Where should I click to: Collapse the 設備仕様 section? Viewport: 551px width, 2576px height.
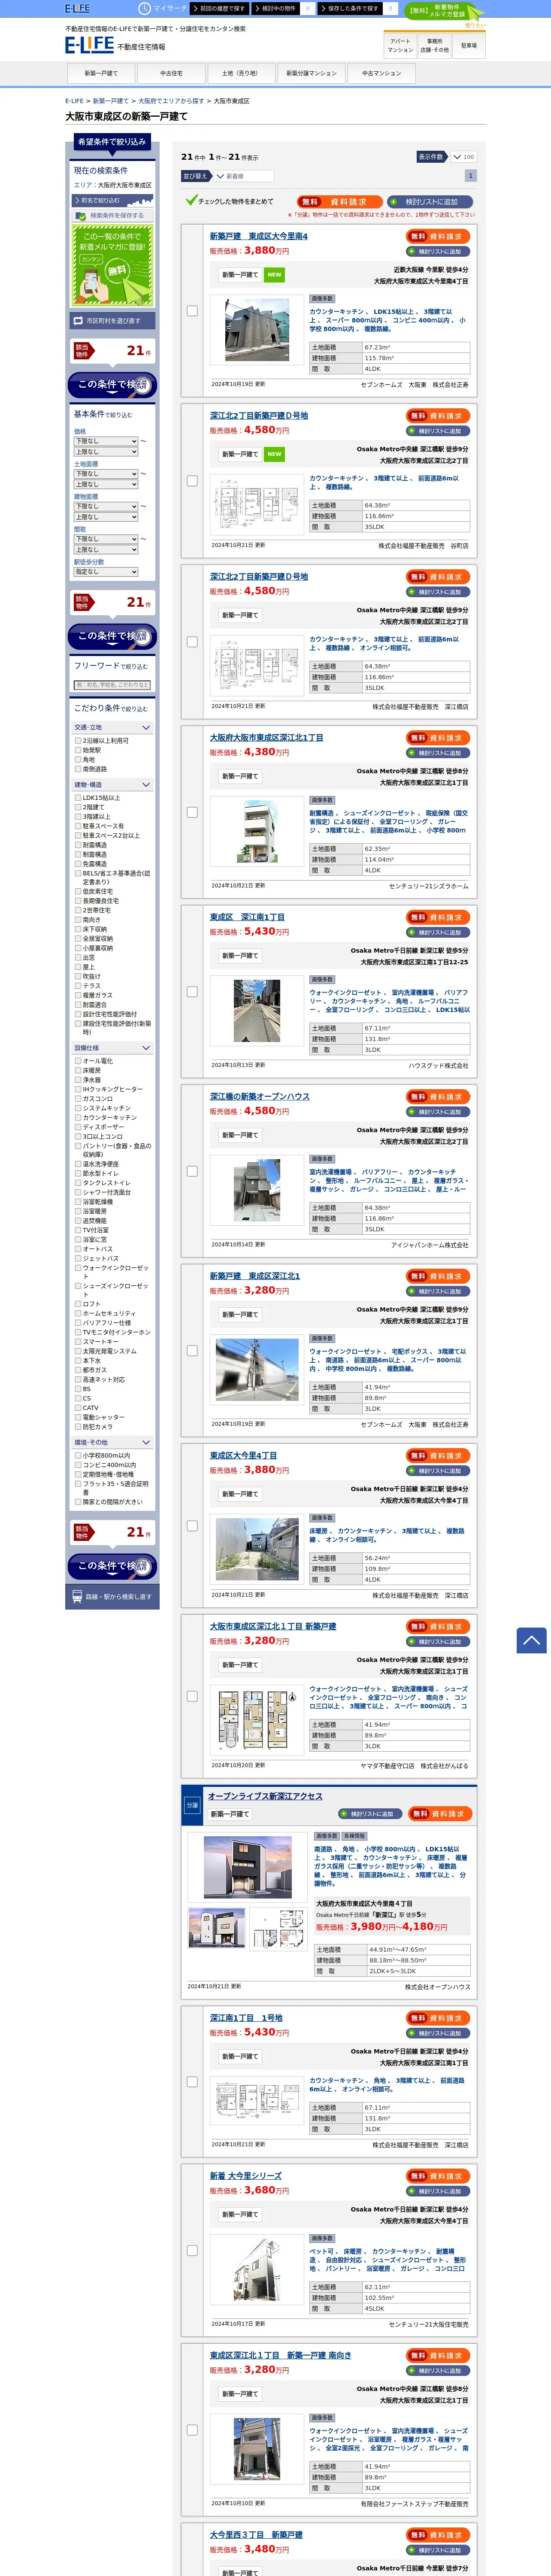pyautogui.click(x=111, y=1048)
